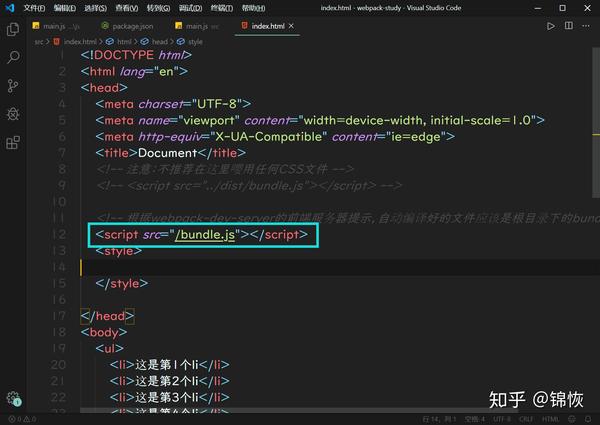Image resolution: width=600 pixels, height=425 pixels.
Task: Click the 这是第2个li list item line
Action: click(170, 381)
